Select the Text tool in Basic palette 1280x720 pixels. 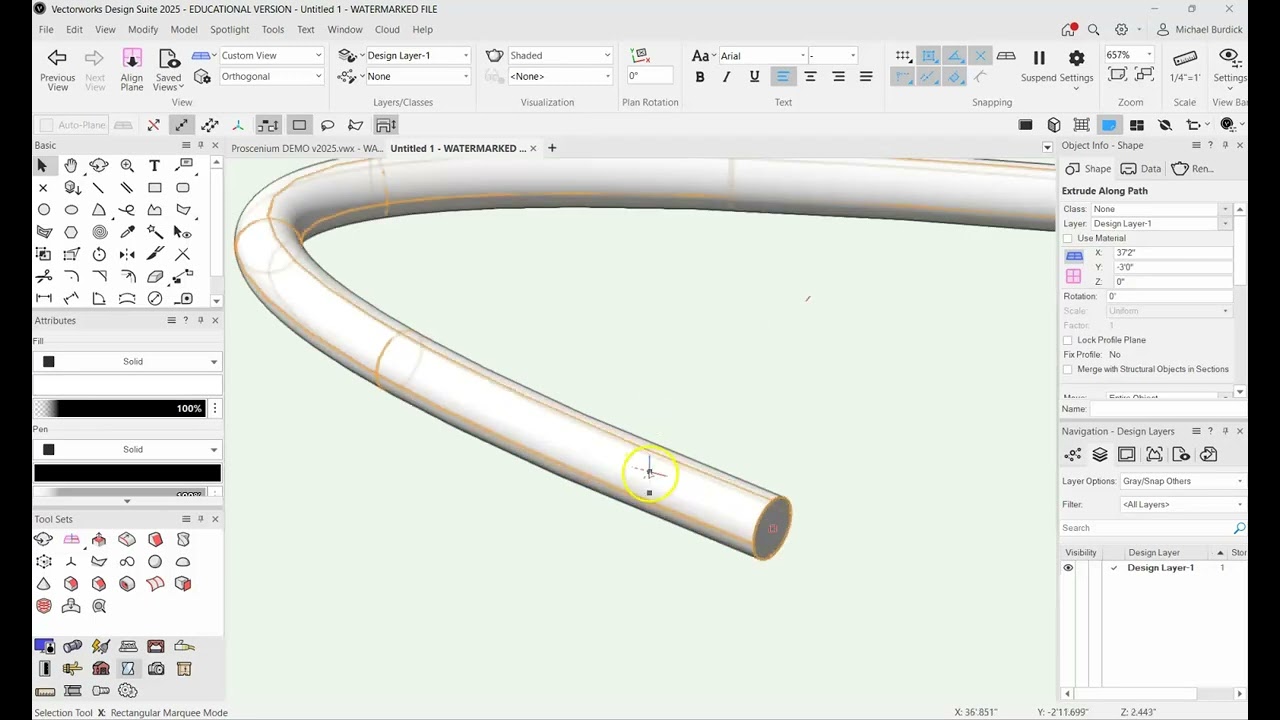tap(155, 165)
